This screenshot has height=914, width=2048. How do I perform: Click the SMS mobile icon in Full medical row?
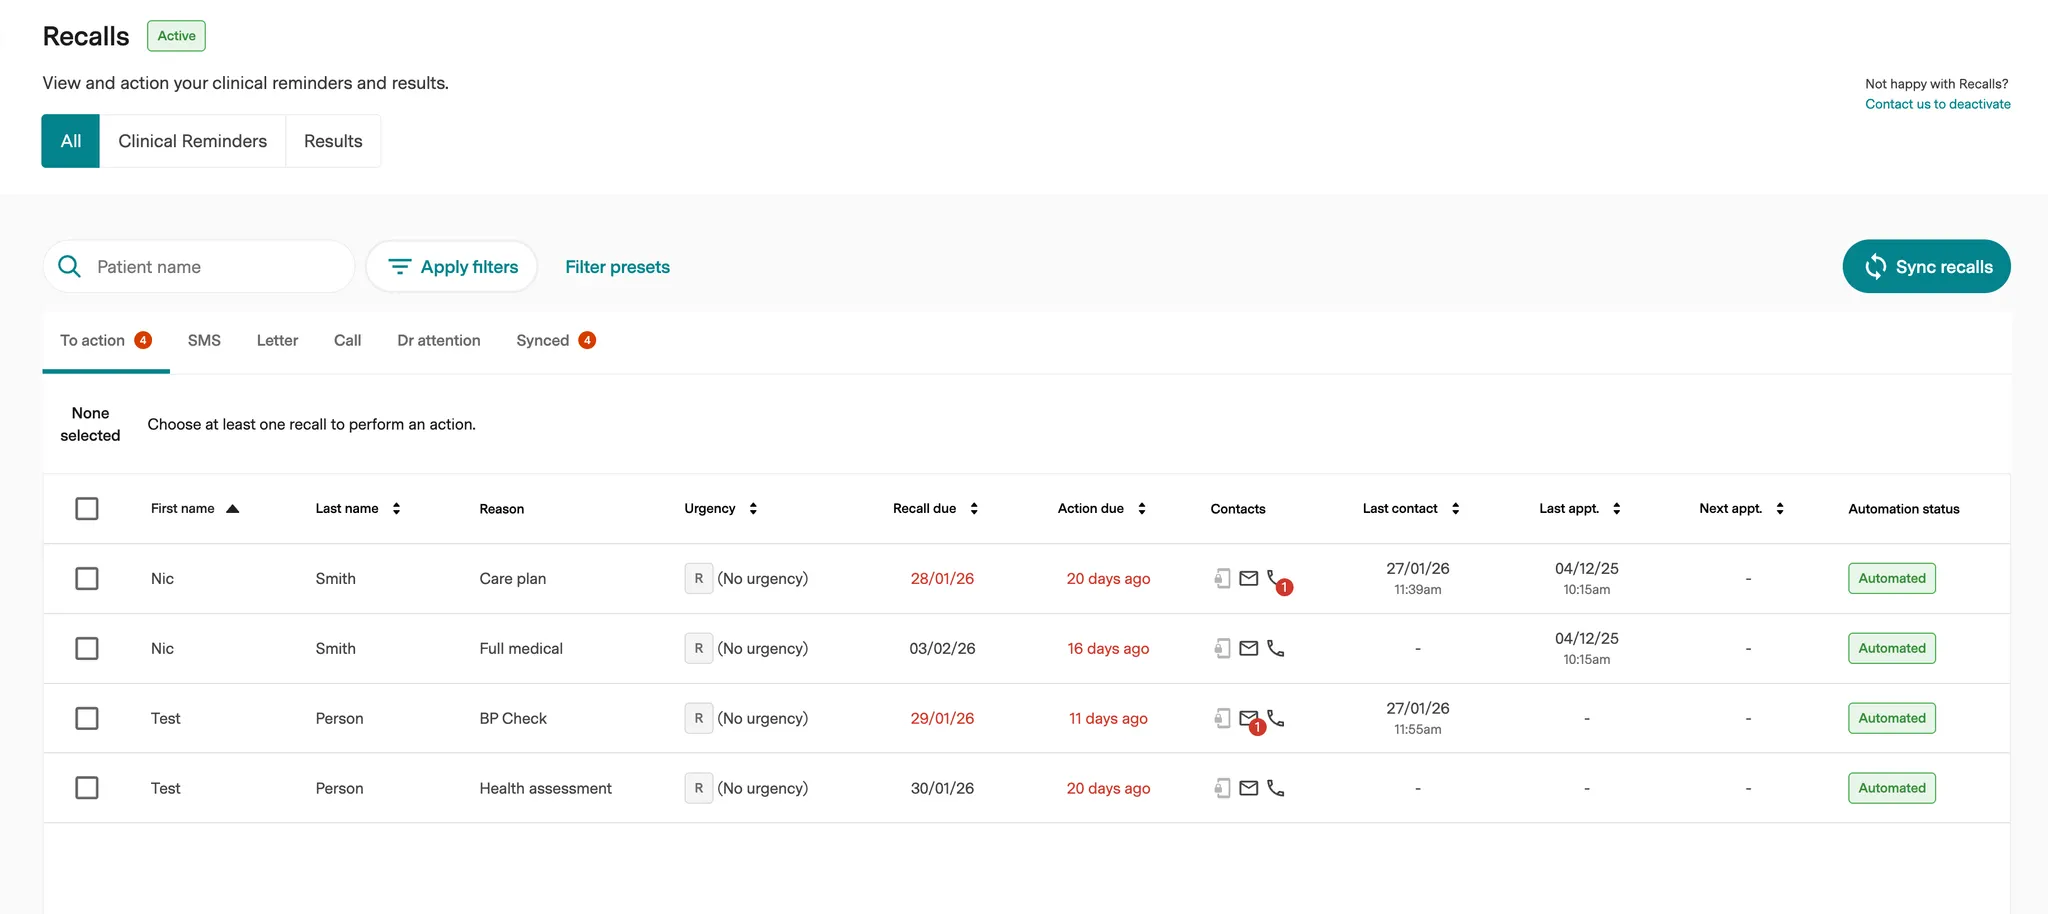(x=1222, y=648)
